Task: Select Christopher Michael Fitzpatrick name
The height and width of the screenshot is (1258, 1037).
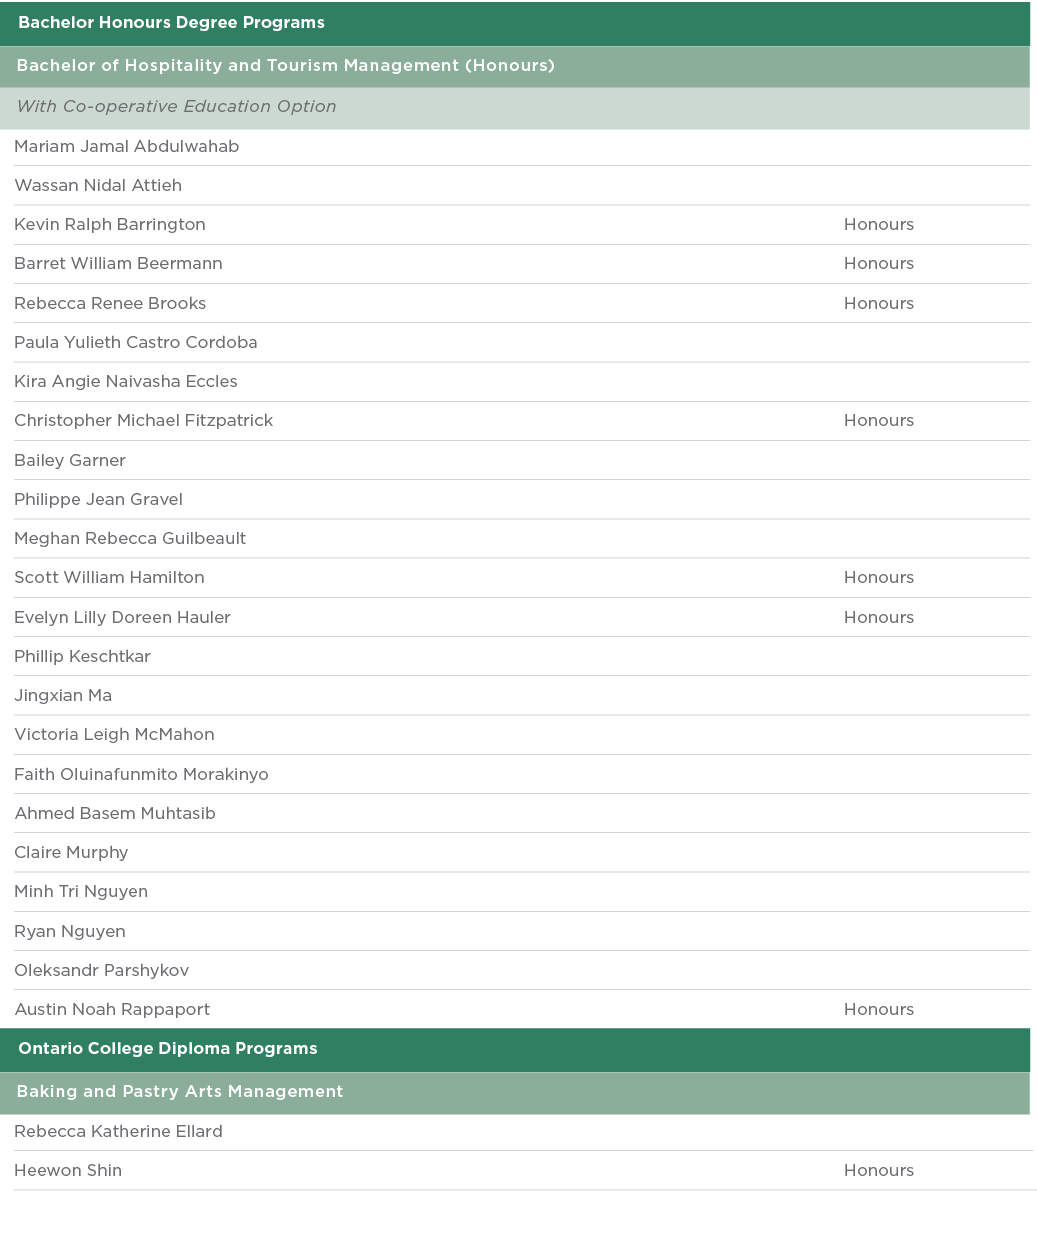Action: [x=144, y=421]
